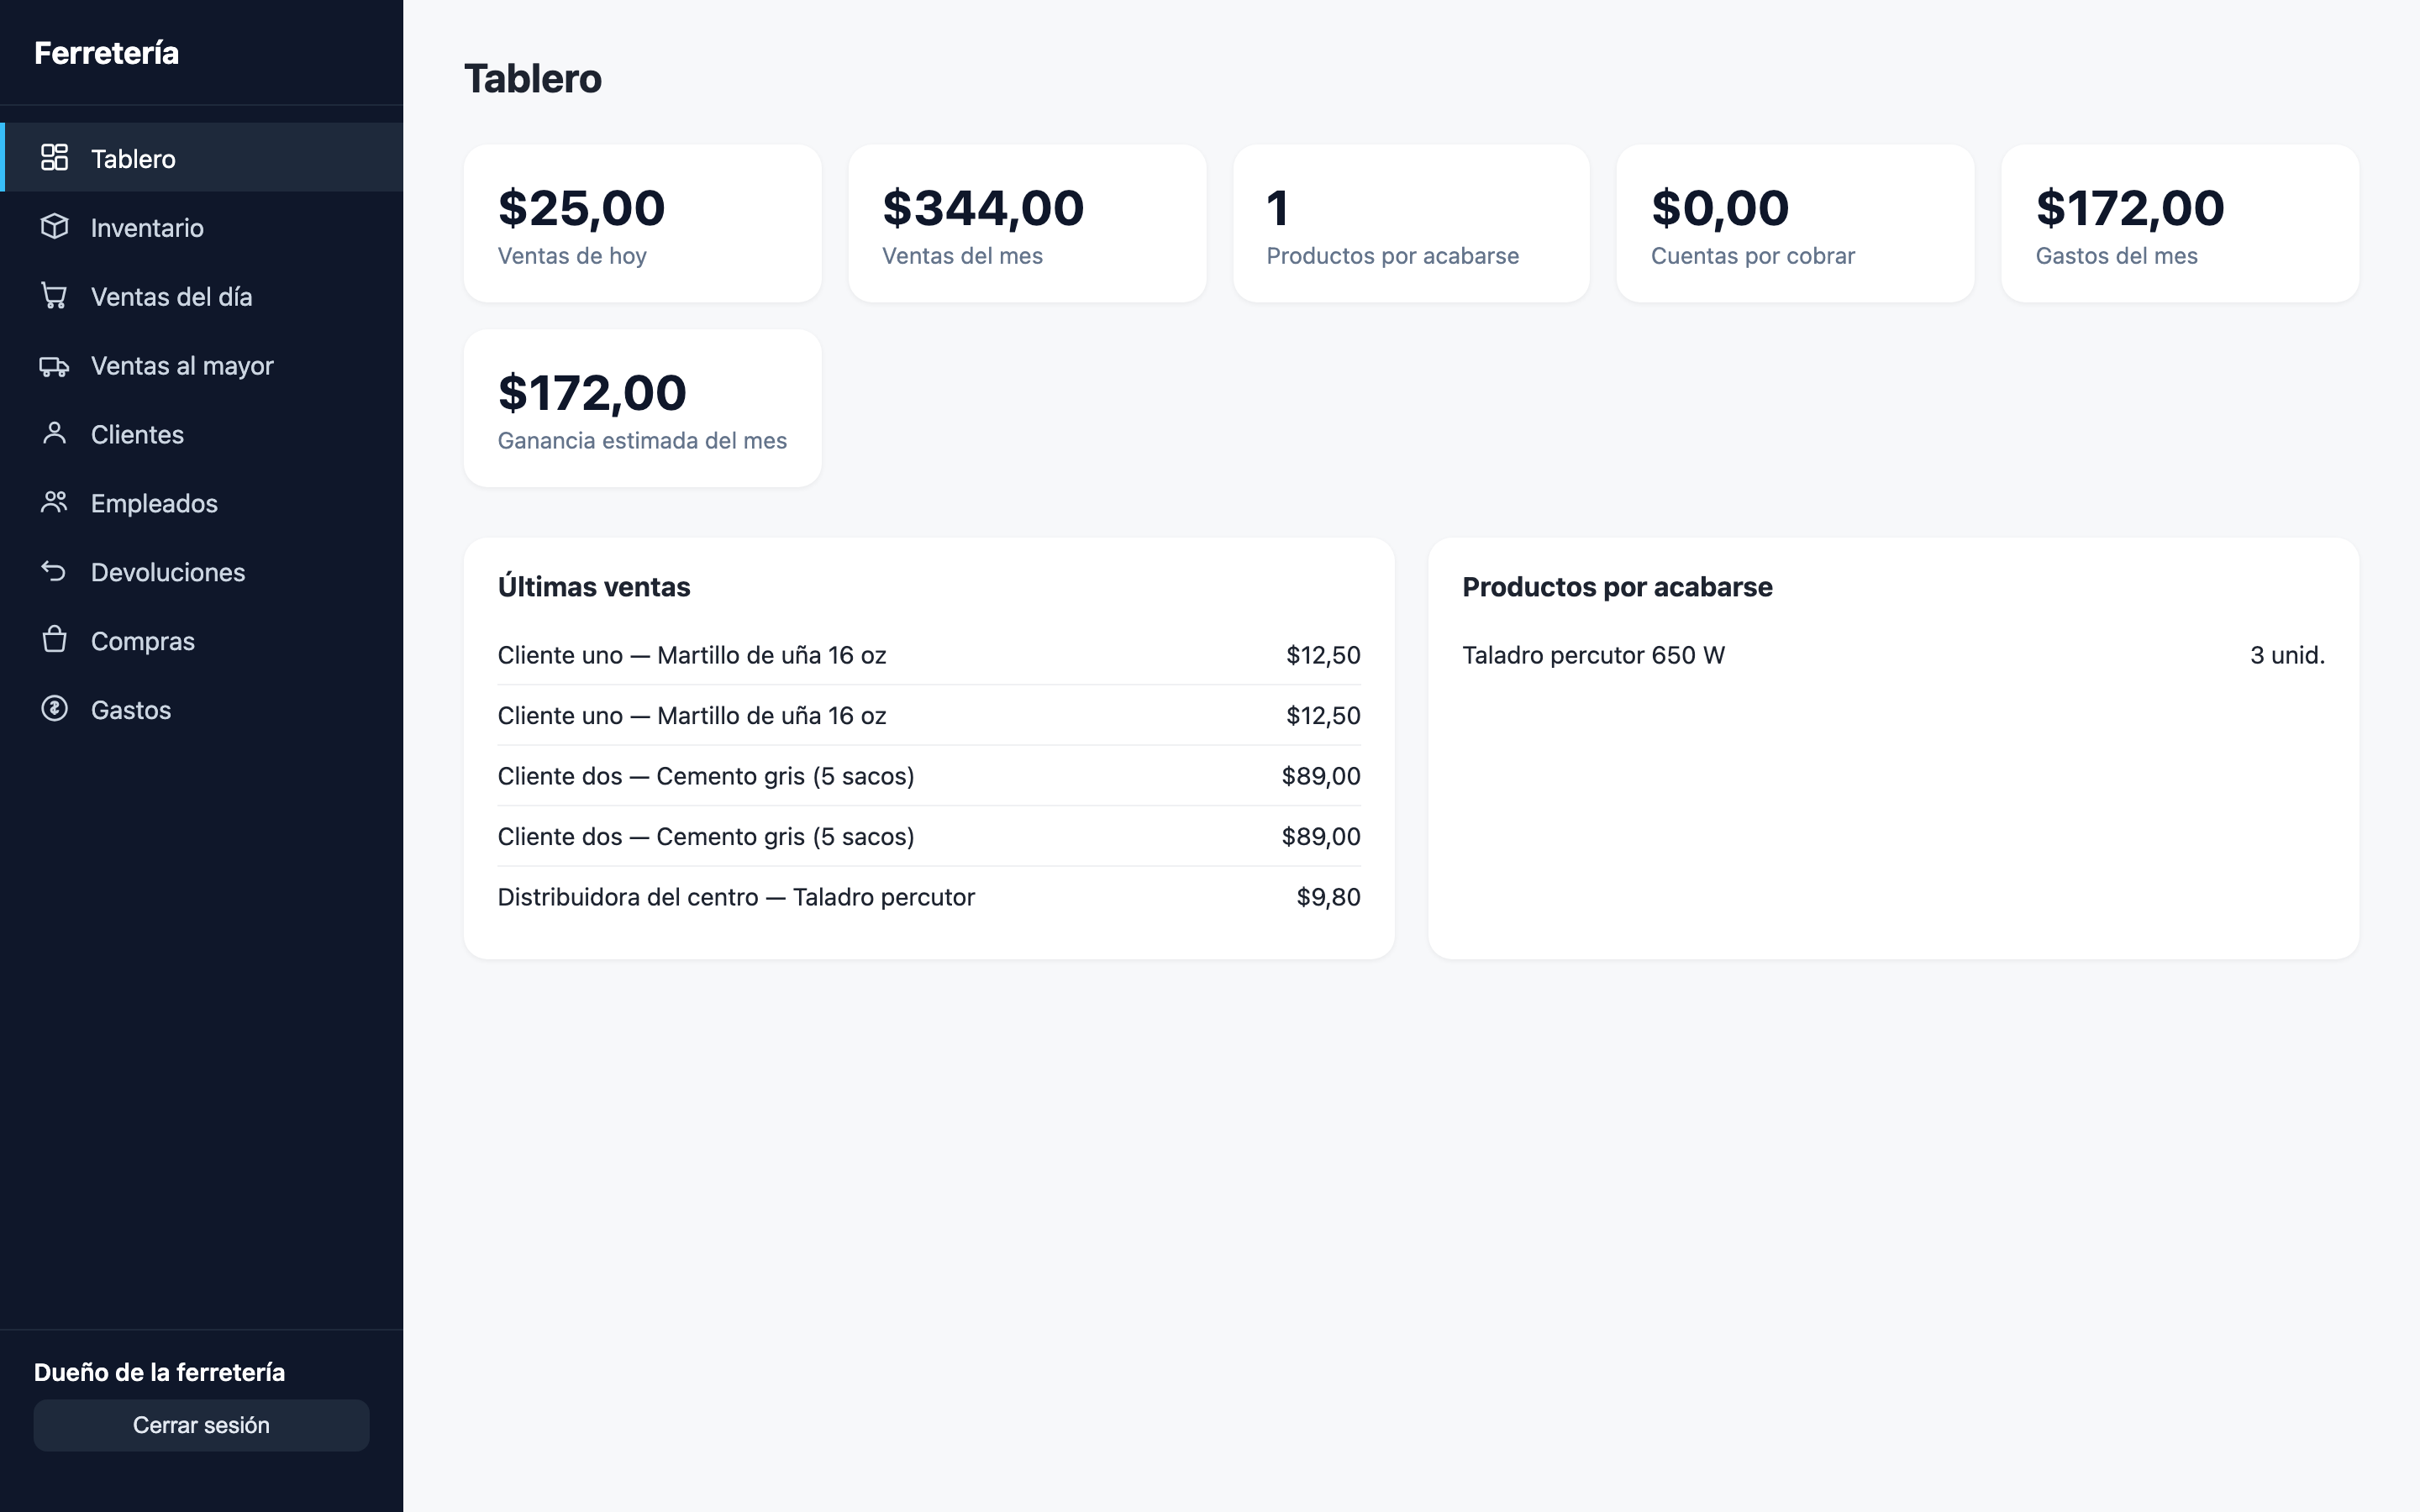Click the Compras shopping bag icon

54,640
